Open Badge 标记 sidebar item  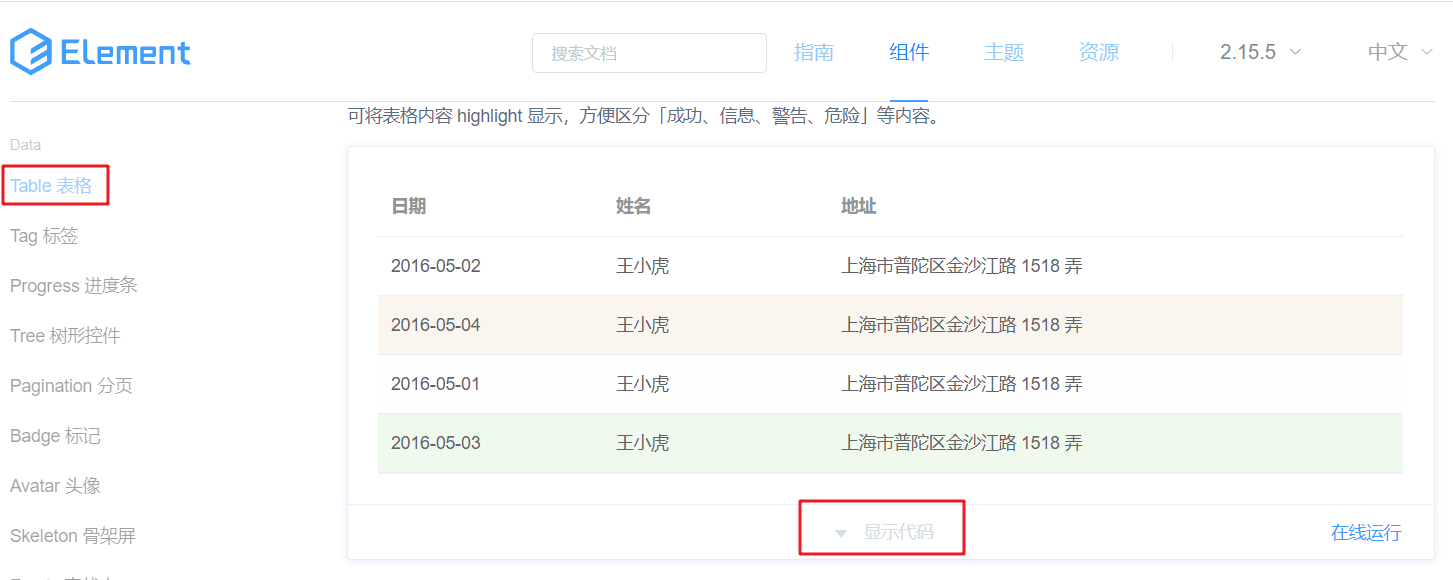pyautogui.click(x=55, y=436)
